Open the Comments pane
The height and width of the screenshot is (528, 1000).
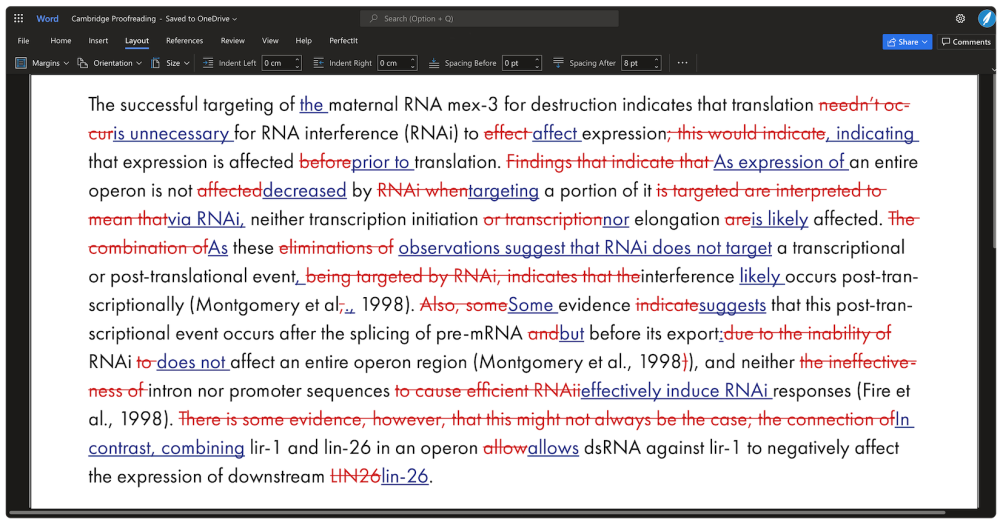965,42
